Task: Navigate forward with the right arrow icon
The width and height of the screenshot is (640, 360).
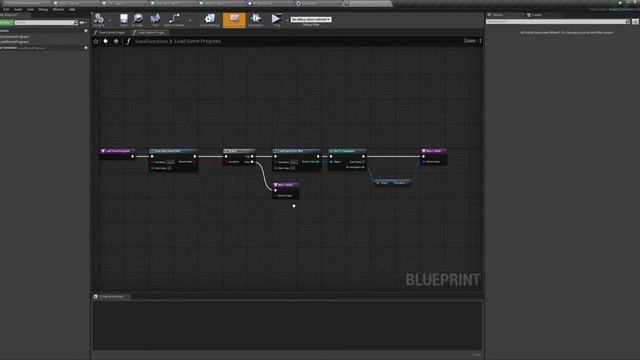Action: (116, 41)
